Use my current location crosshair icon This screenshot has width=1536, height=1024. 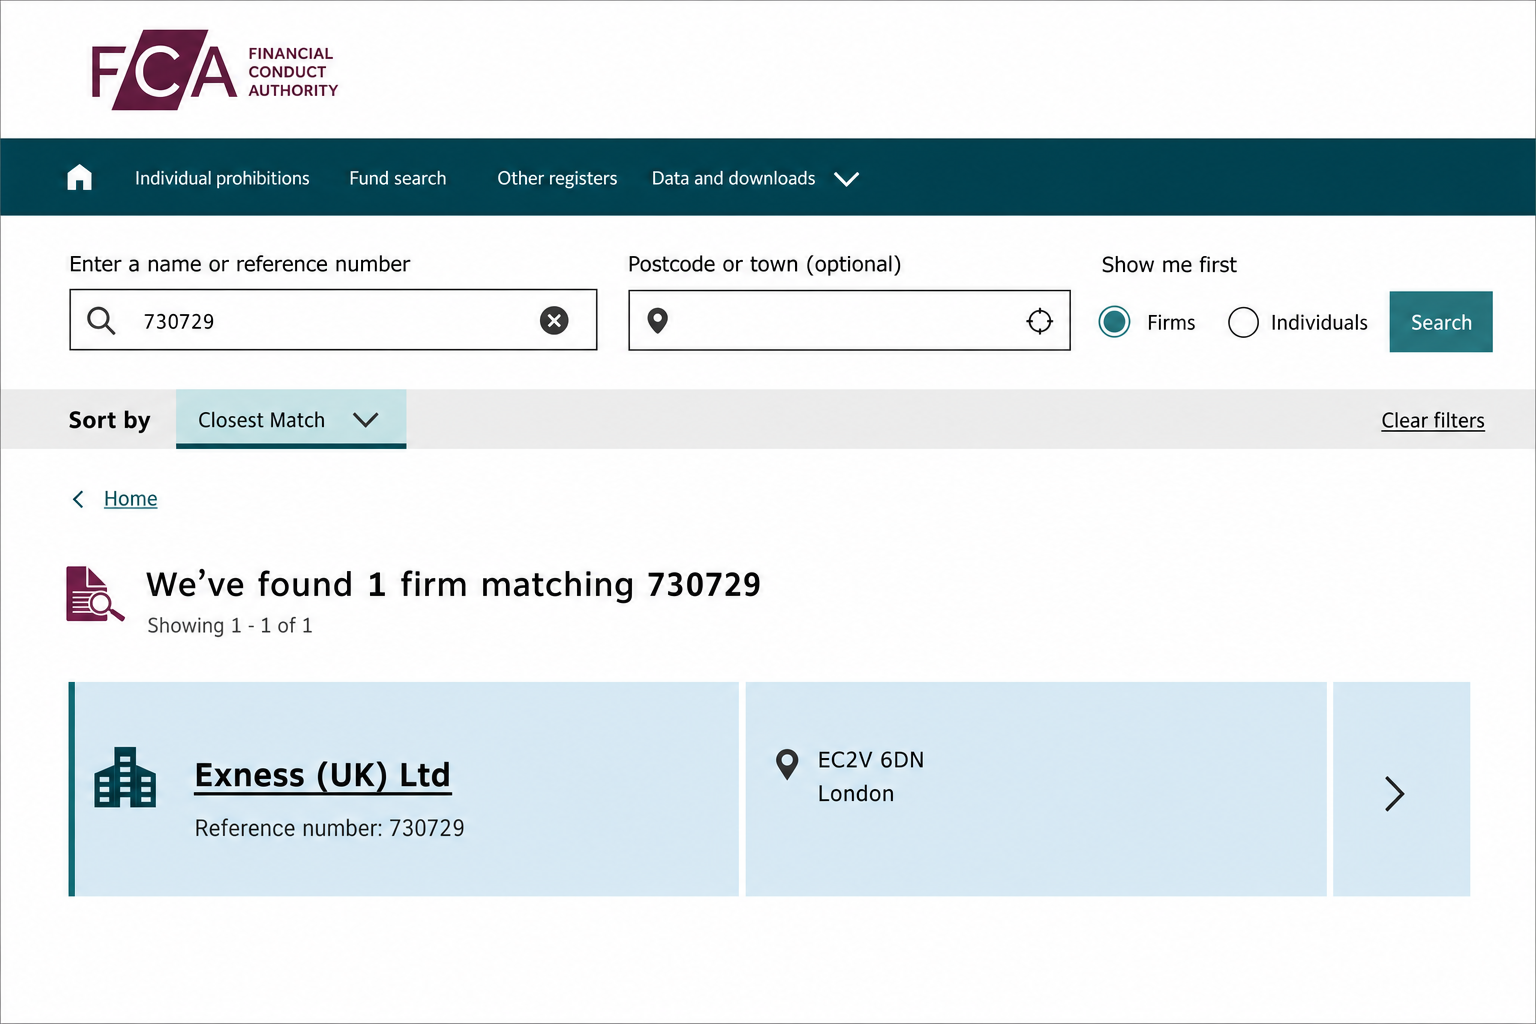click(1040, 321)
